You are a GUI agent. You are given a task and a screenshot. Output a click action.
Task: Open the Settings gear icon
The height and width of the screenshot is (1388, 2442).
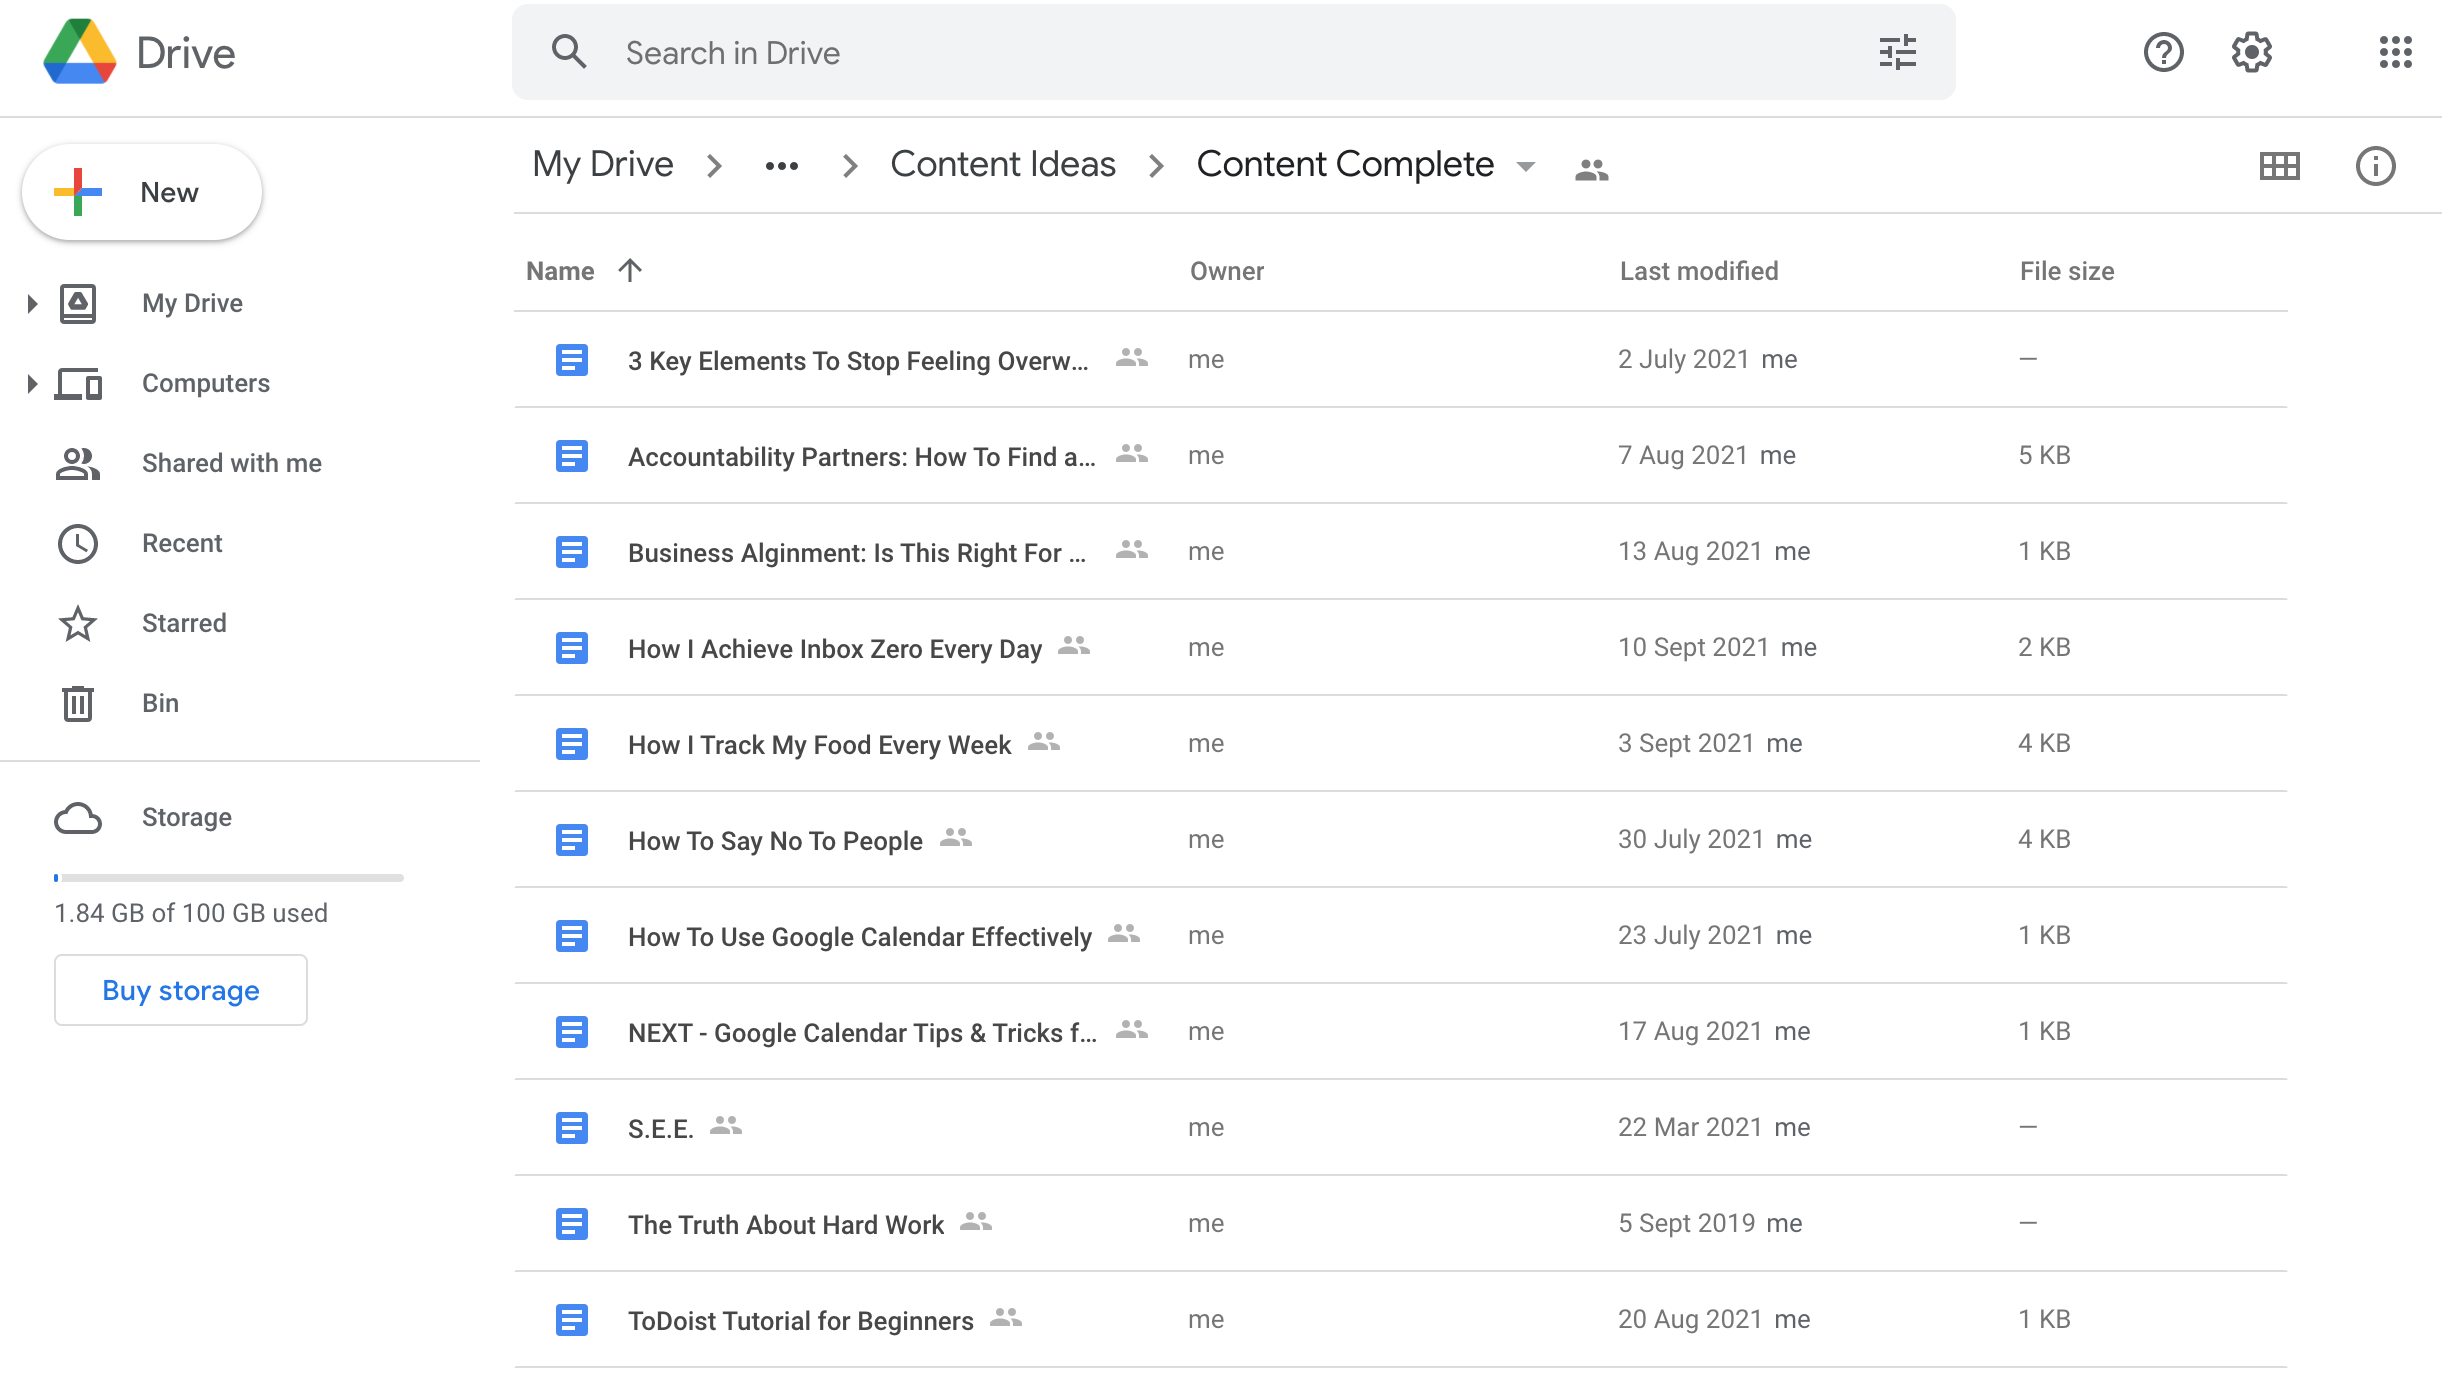tap(2251, 52)
